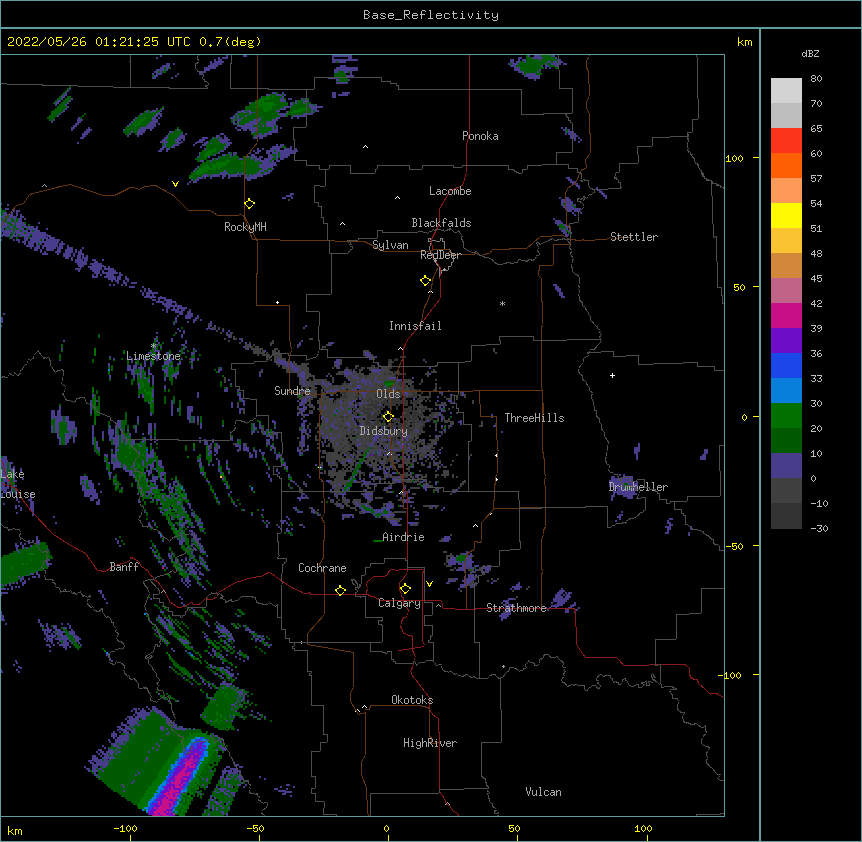Select the orange 57-60 dBZ legend swatch
The height and width of the screenshot is (842, 862).
786,165
